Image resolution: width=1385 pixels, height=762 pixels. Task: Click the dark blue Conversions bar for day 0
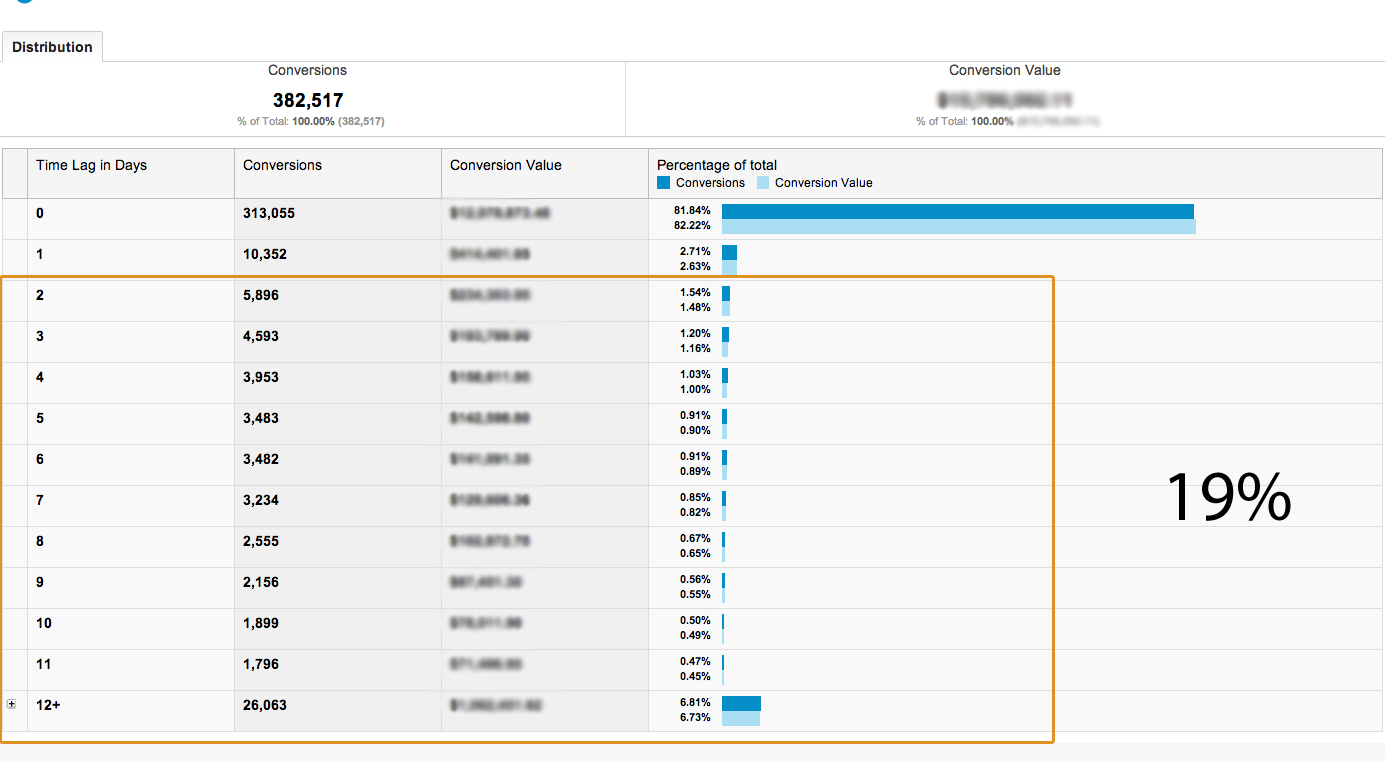(x=957, y=211)
